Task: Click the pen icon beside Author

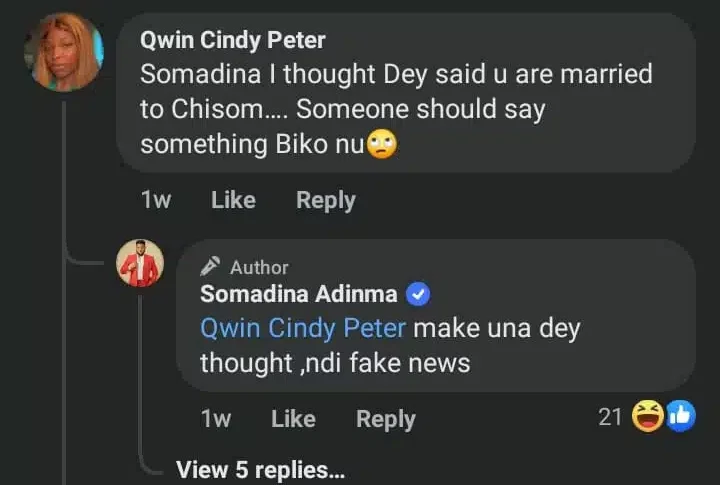Action: (x=210, y=266)
